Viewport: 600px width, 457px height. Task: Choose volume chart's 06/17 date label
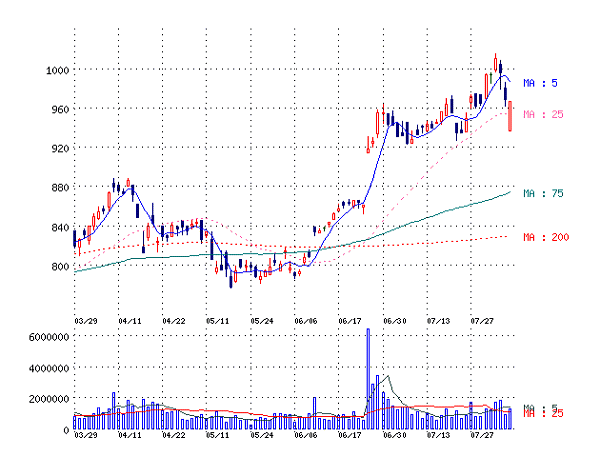point(350,435)
